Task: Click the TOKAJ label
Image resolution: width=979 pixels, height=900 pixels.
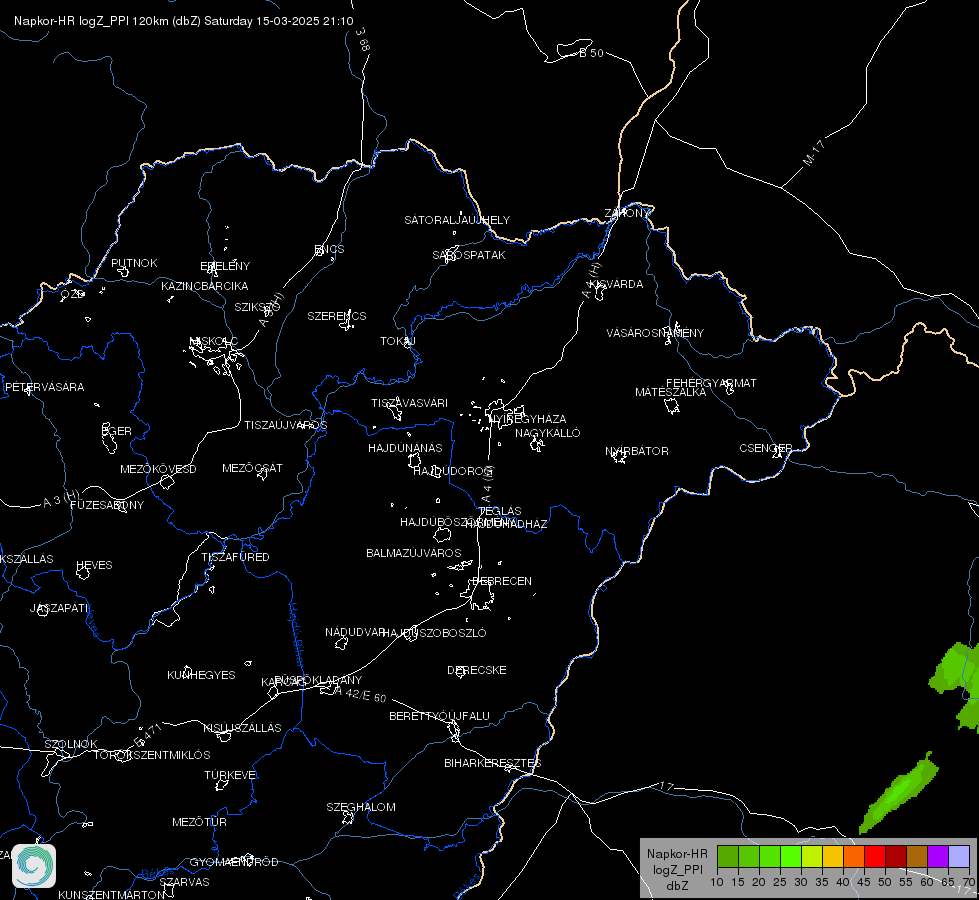Action: (x=398, y=341)
